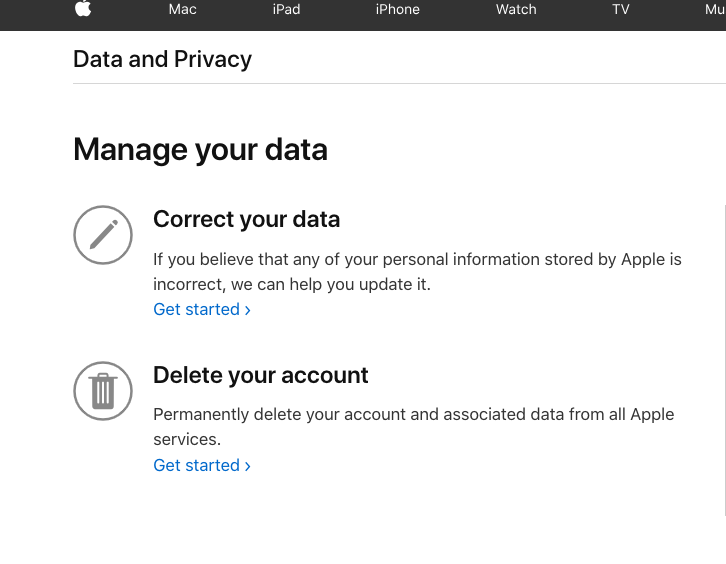Click the Correct your data heading
The height and width of the screenshot is (564, 726).
tap(246, 219)
